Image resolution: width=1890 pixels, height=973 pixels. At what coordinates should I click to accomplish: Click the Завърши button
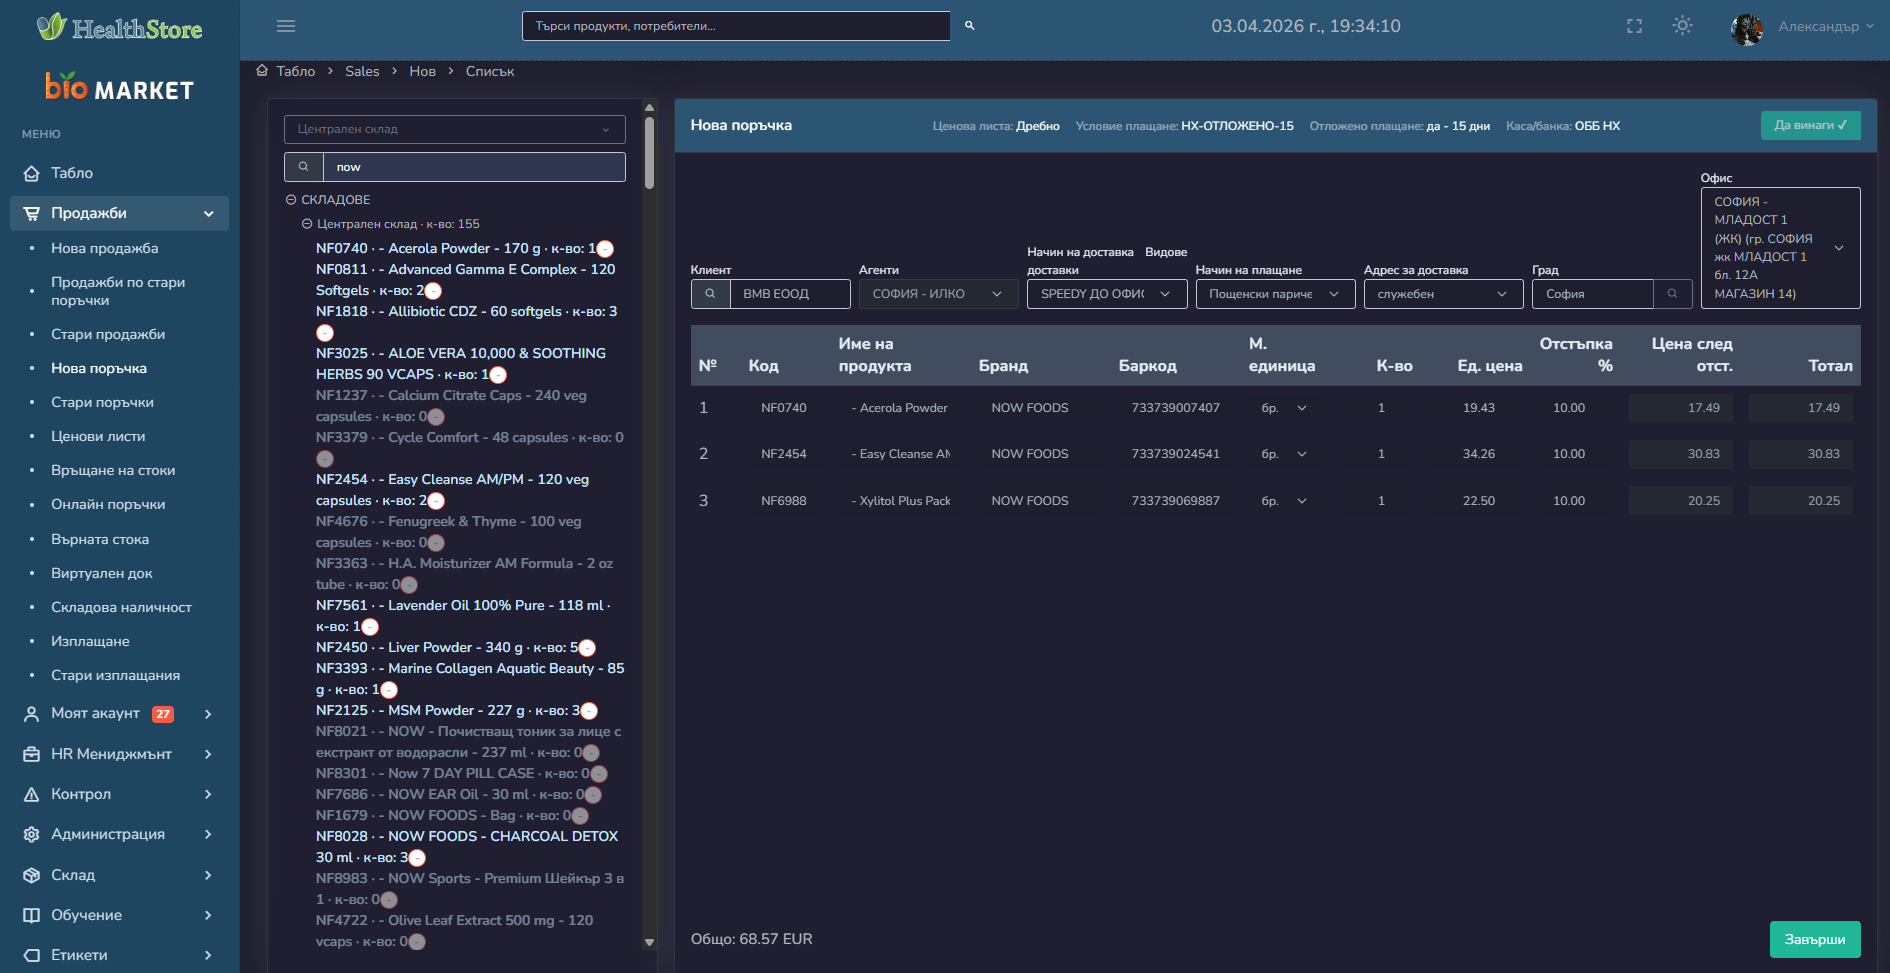[1815, 940]
